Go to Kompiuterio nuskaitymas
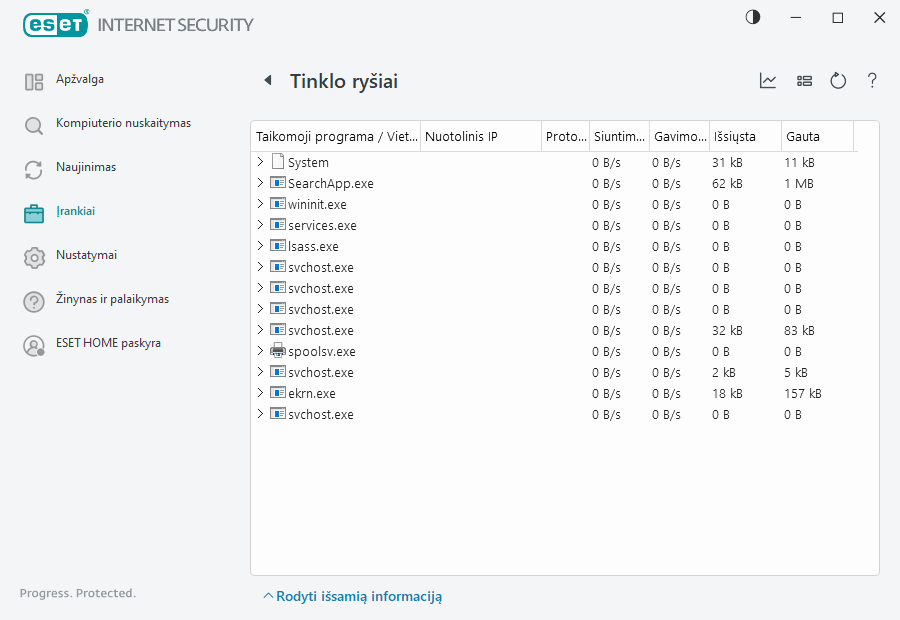 coord(123,124)
